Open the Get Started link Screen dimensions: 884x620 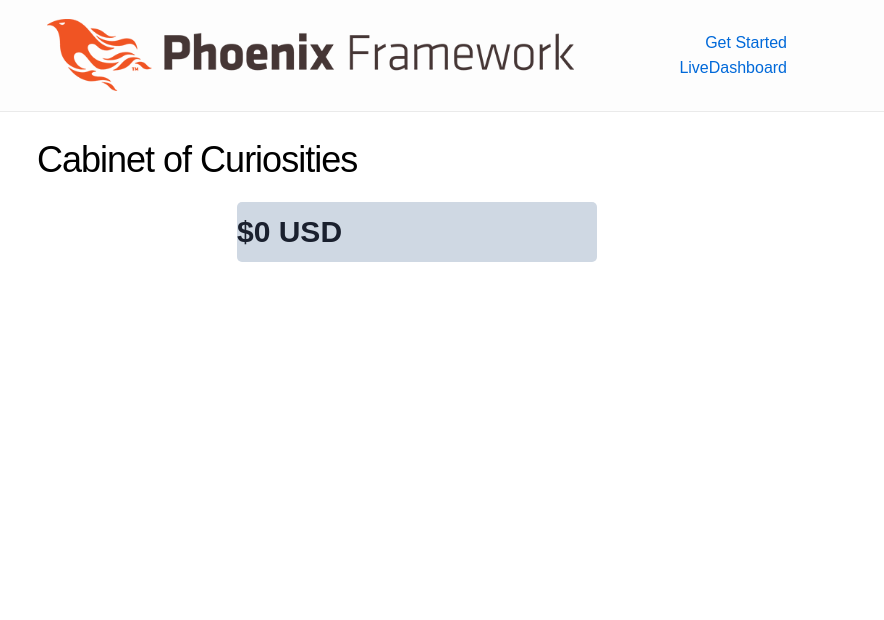[745, 42]
